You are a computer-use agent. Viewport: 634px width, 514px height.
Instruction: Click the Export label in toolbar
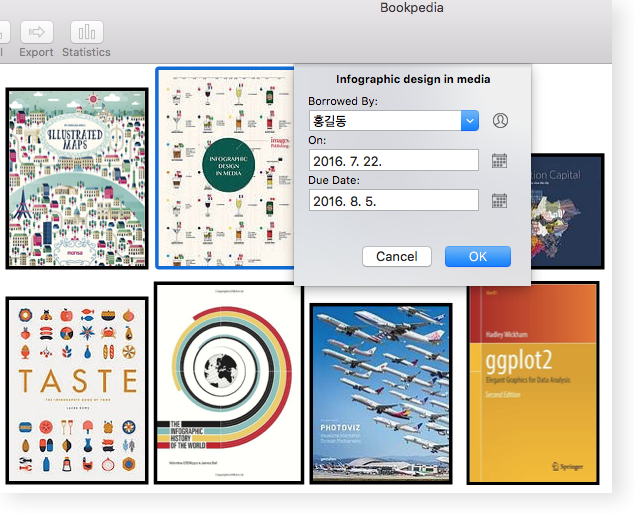pos(36,52)
